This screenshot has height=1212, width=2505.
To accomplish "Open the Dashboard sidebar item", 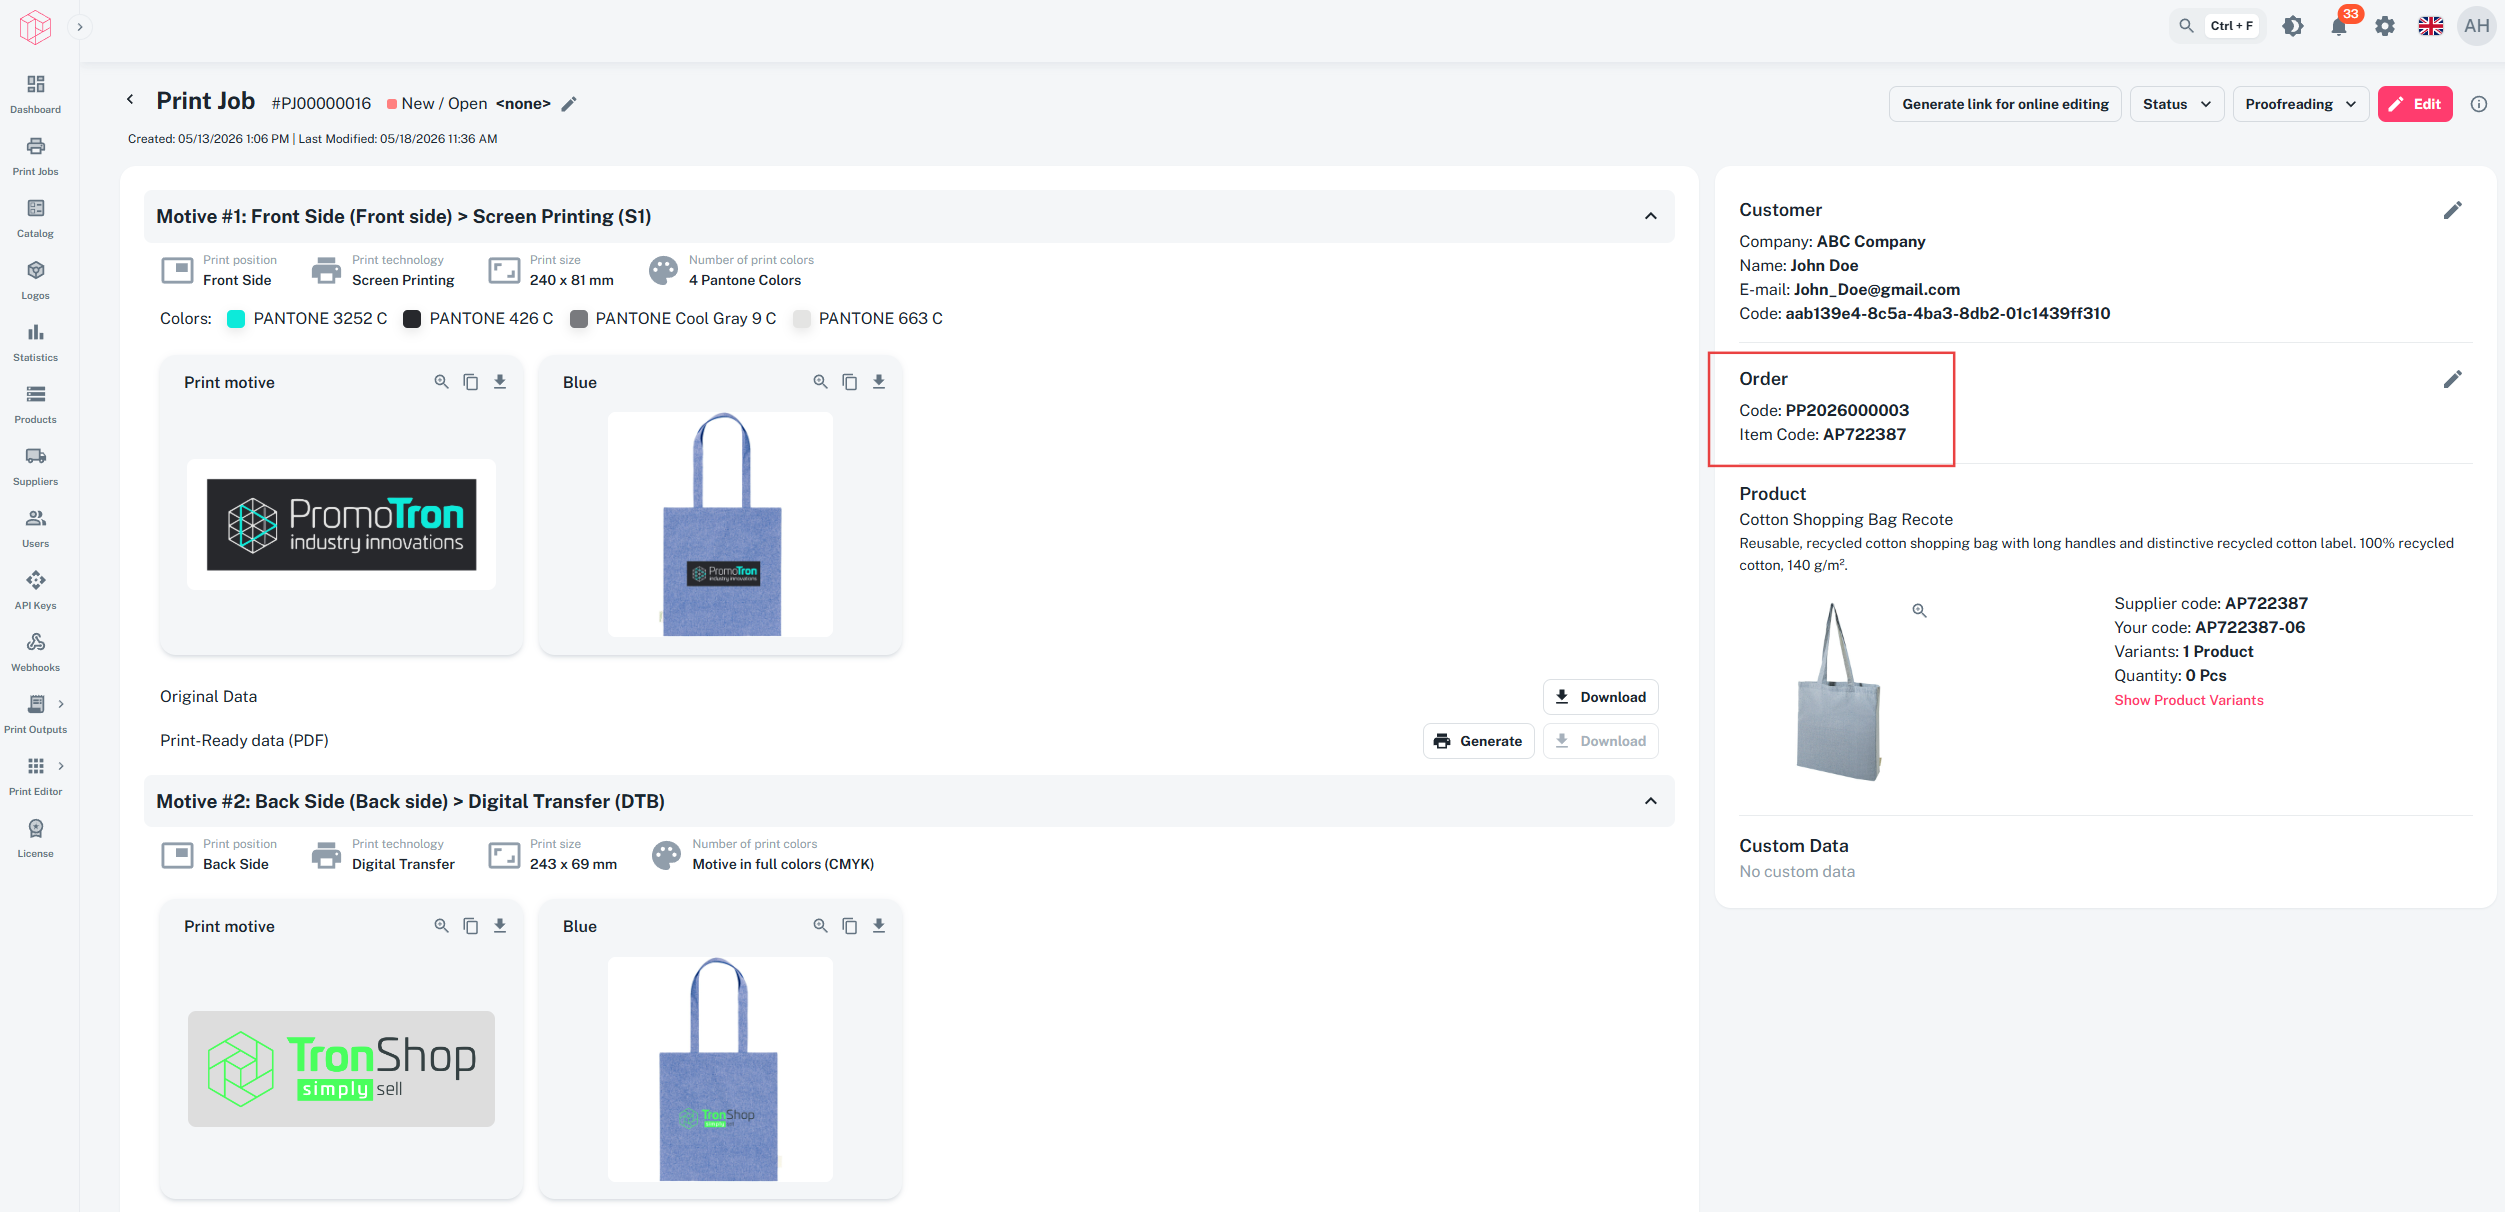I will point(35,94).
